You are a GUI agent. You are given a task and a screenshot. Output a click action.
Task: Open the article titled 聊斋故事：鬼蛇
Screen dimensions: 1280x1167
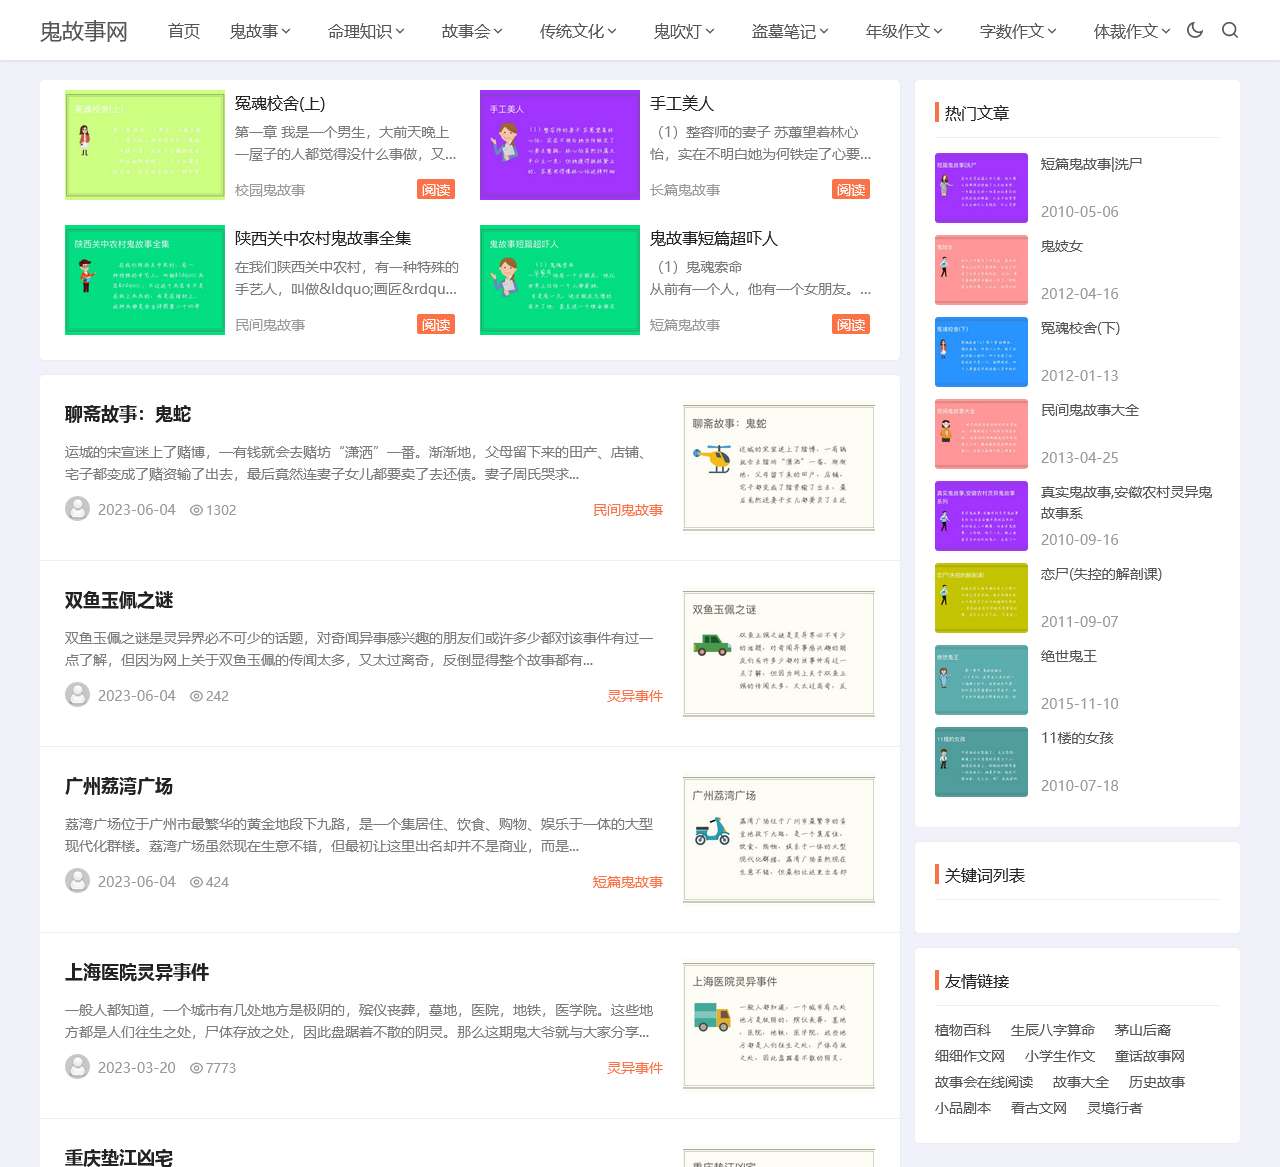[128, 414]
